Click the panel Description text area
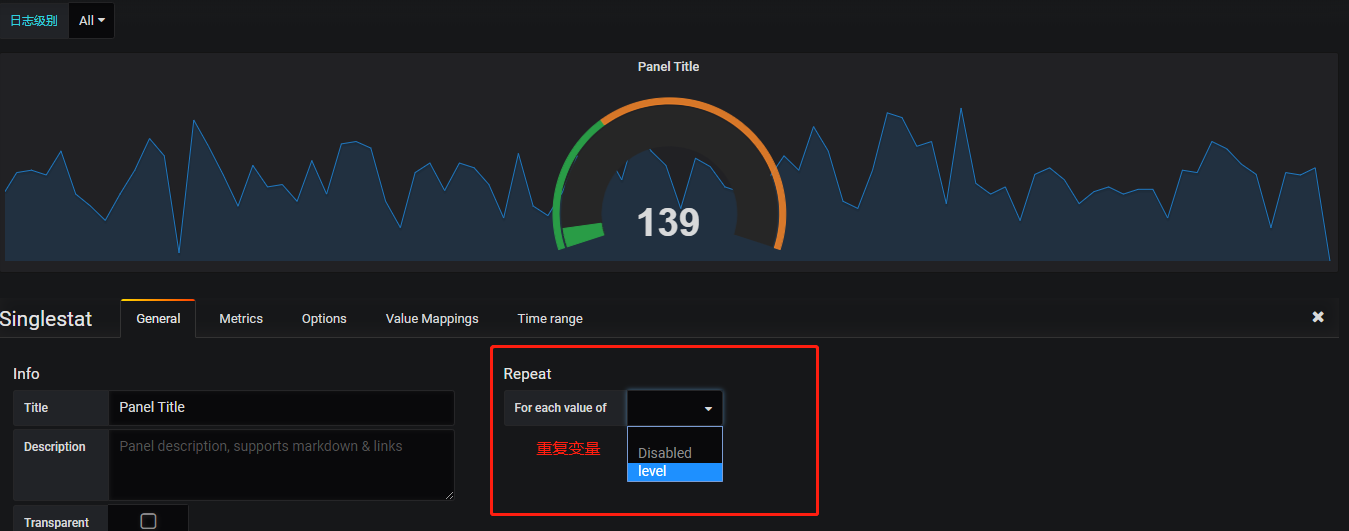Image resolution: width=1349 pixels, height=531 pixels. pos(281,465)
